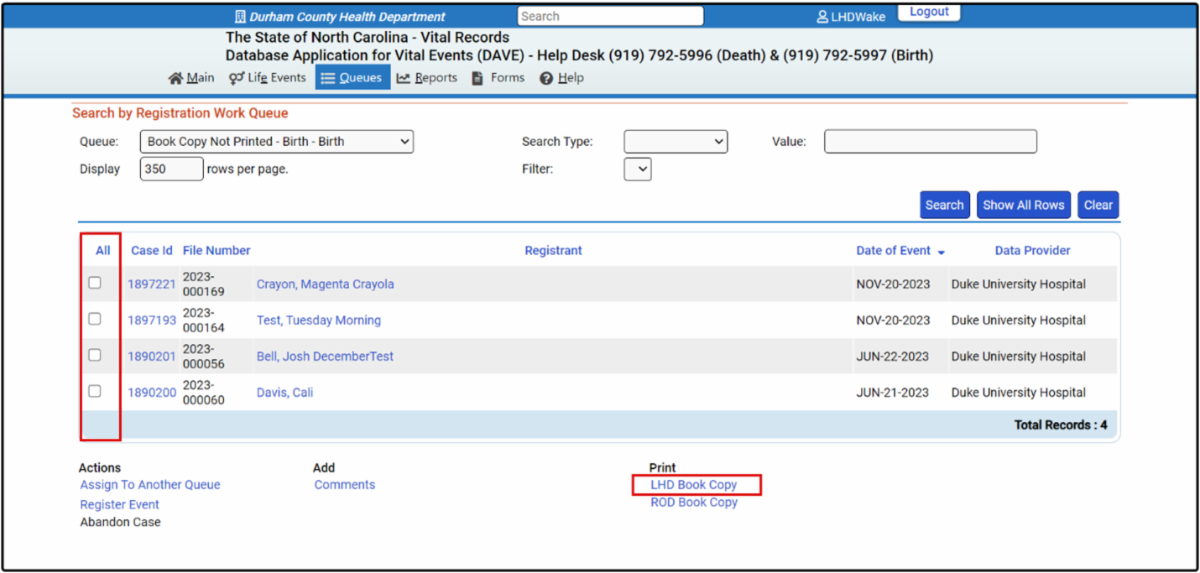Click the Show All Rows button

pos(1024,205)
